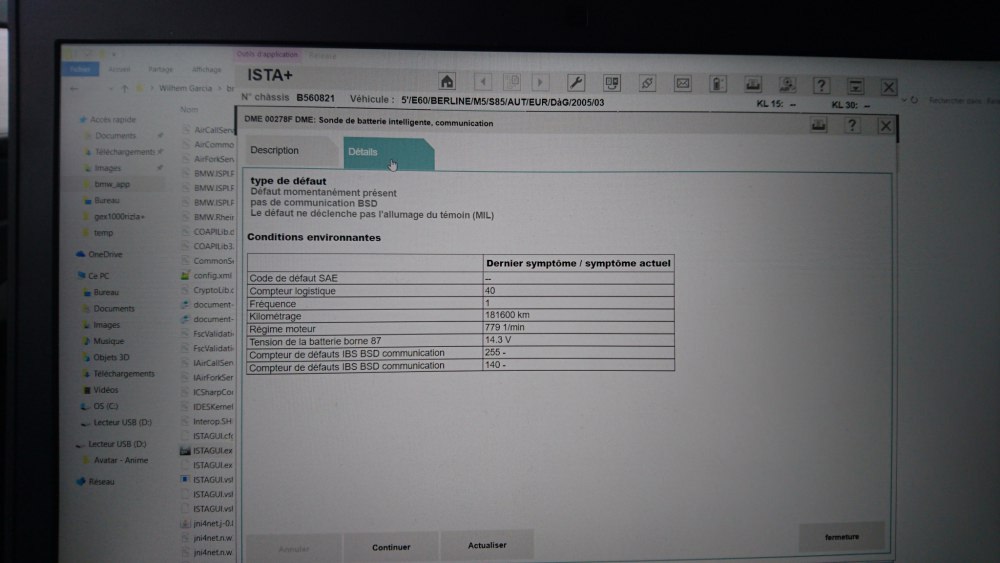Select the IDESKernel file in Explorer
1000x563 pixels.
point(213,407)
